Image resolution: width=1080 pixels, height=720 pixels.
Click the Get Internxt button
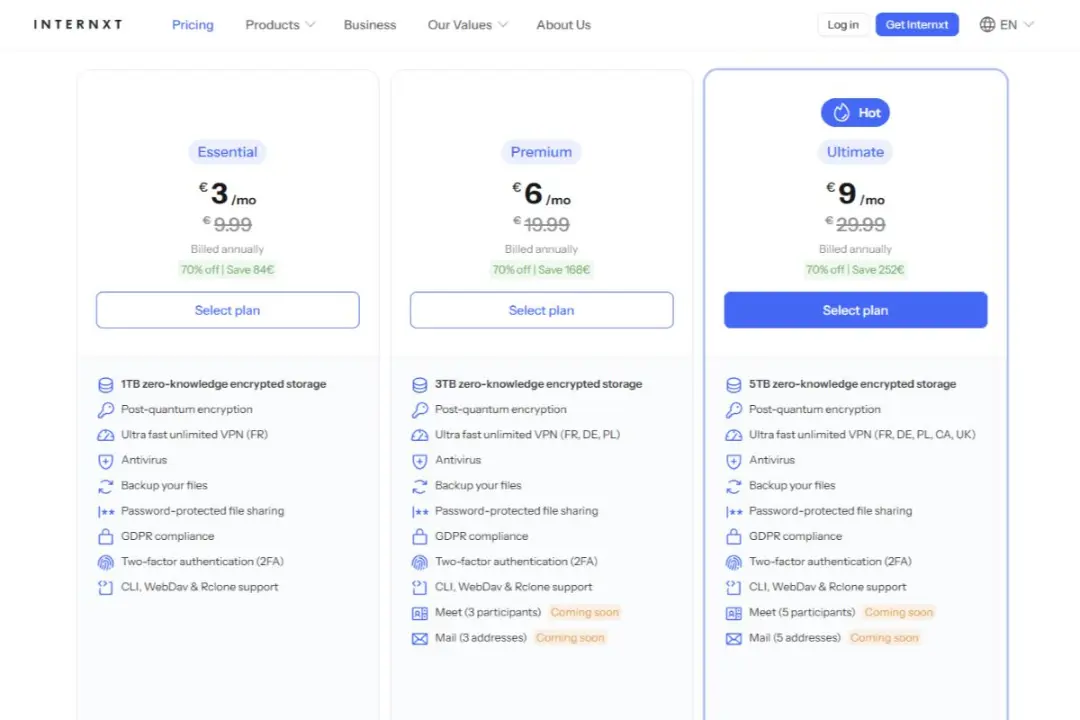pyautogui.click(x=917, y=25)
